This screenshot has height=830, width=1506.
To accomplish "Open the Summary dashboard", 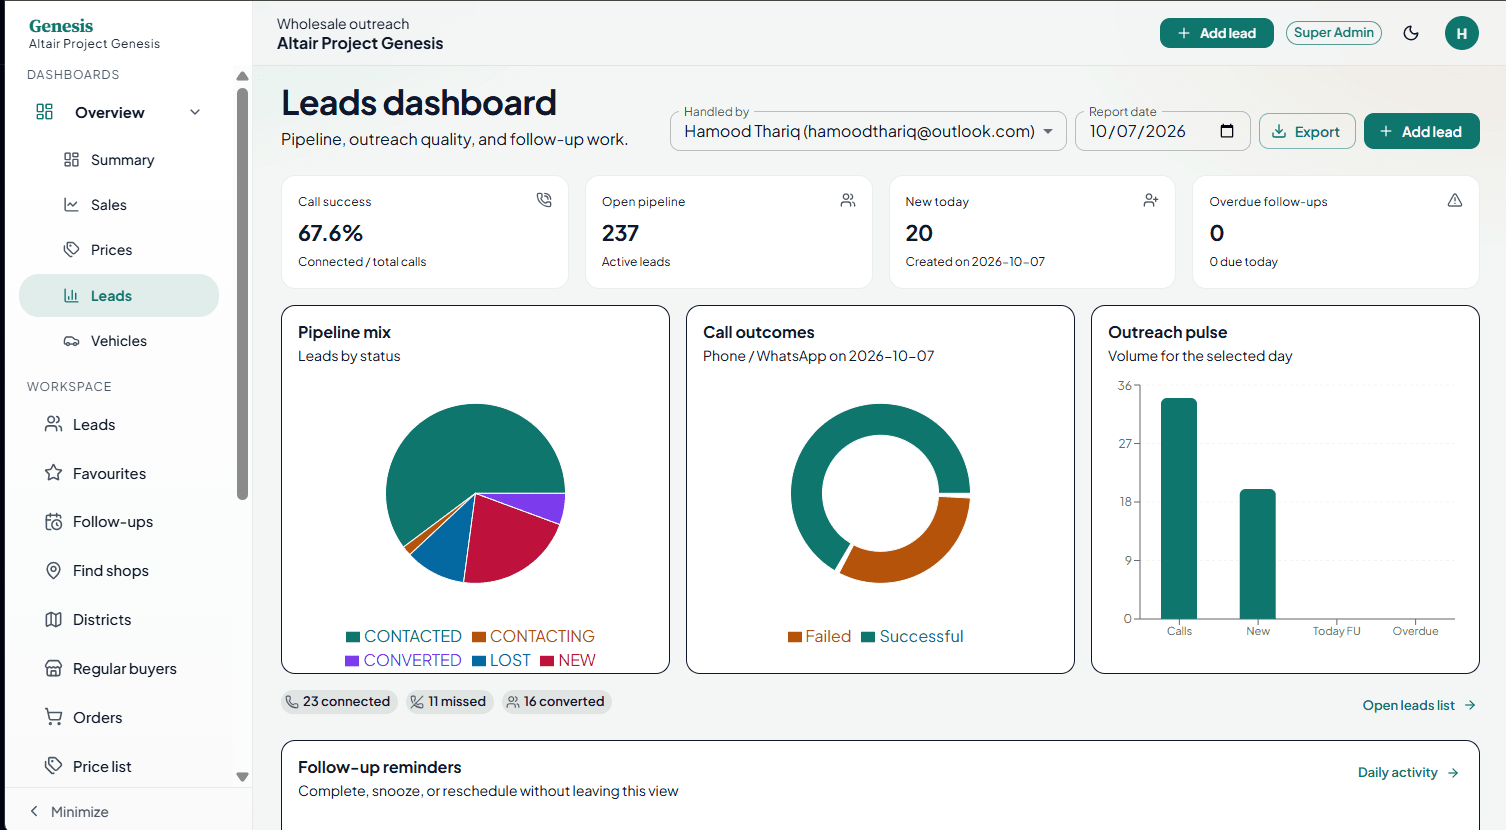I will click(119, 160).
